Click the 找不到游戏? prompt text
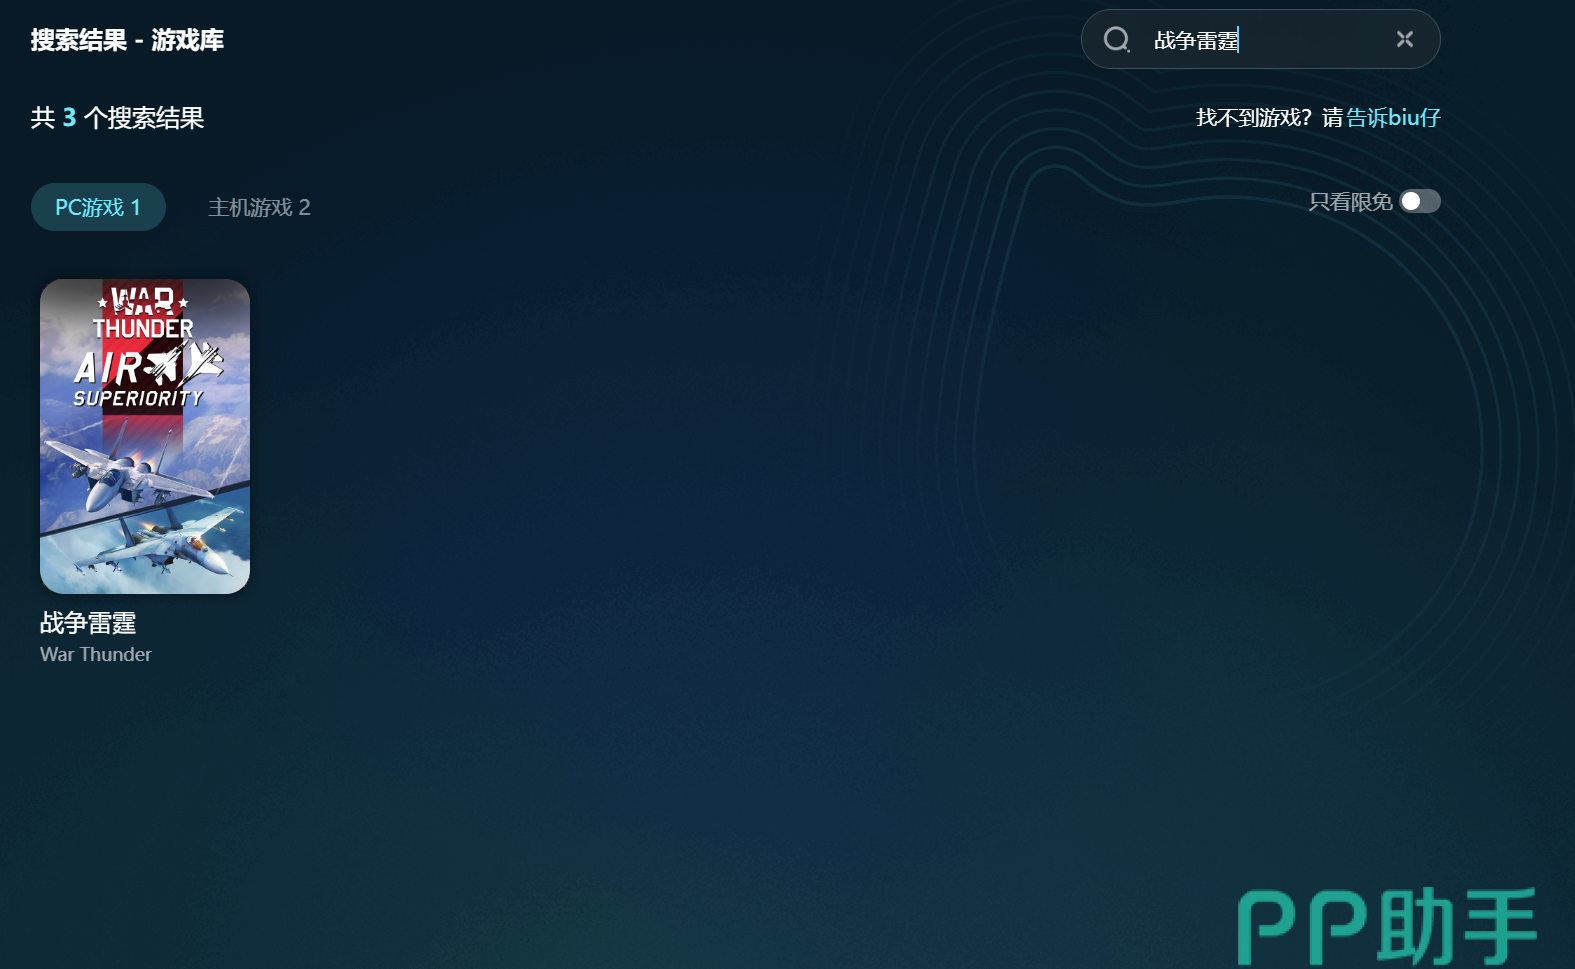 click(x=1254, y=118)
